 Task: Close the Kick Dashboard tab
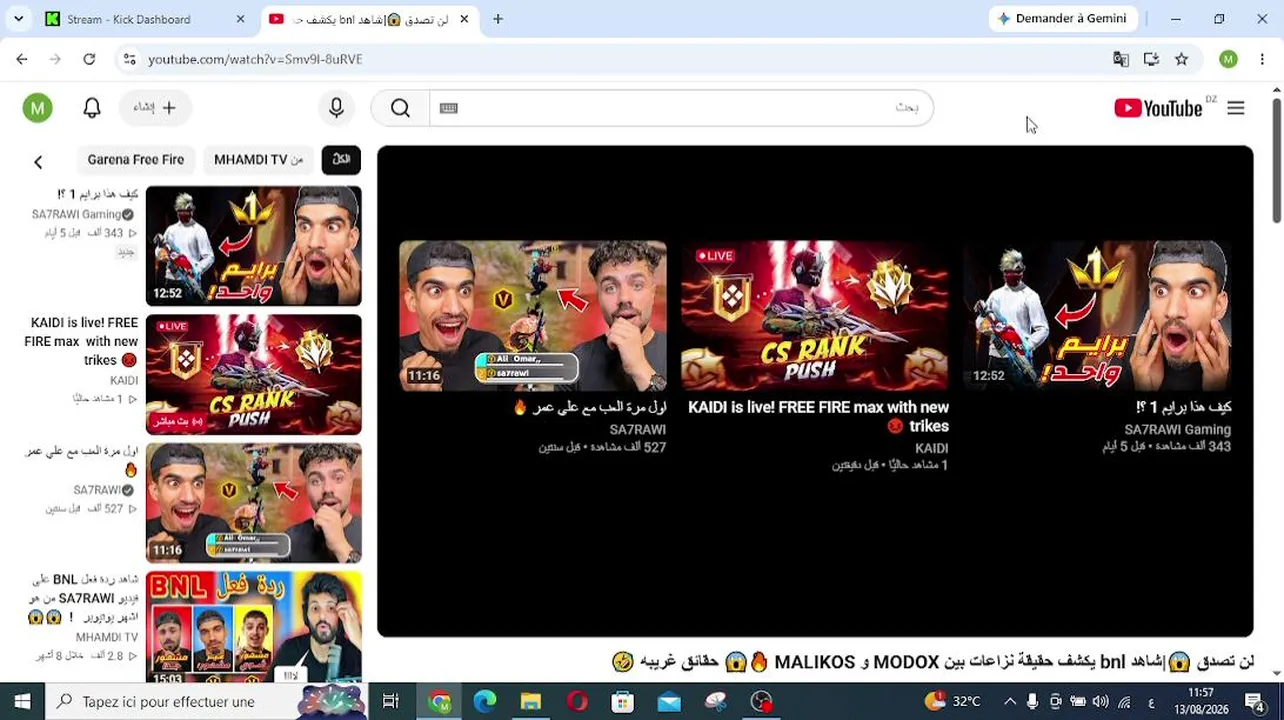240,19
